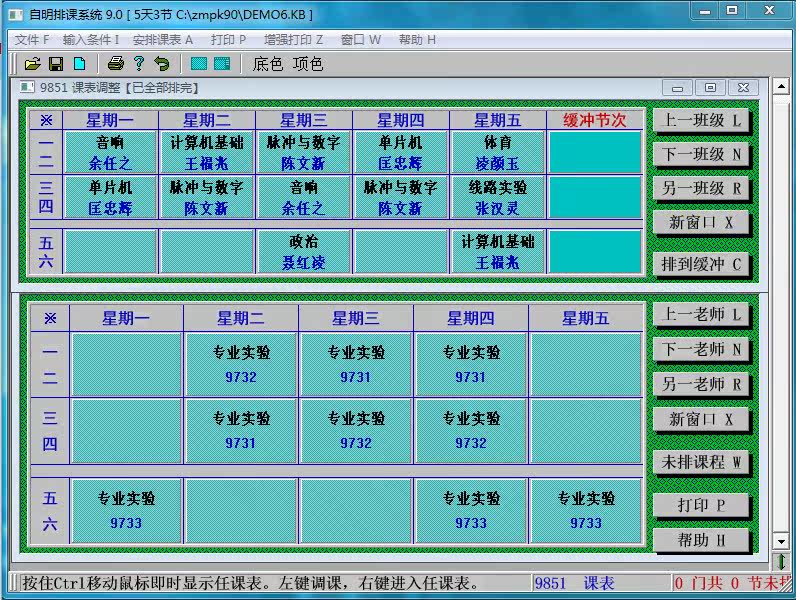Select teacher Friday 专业实验 9733 cell
Screen dimensions: 796x600
586,510
